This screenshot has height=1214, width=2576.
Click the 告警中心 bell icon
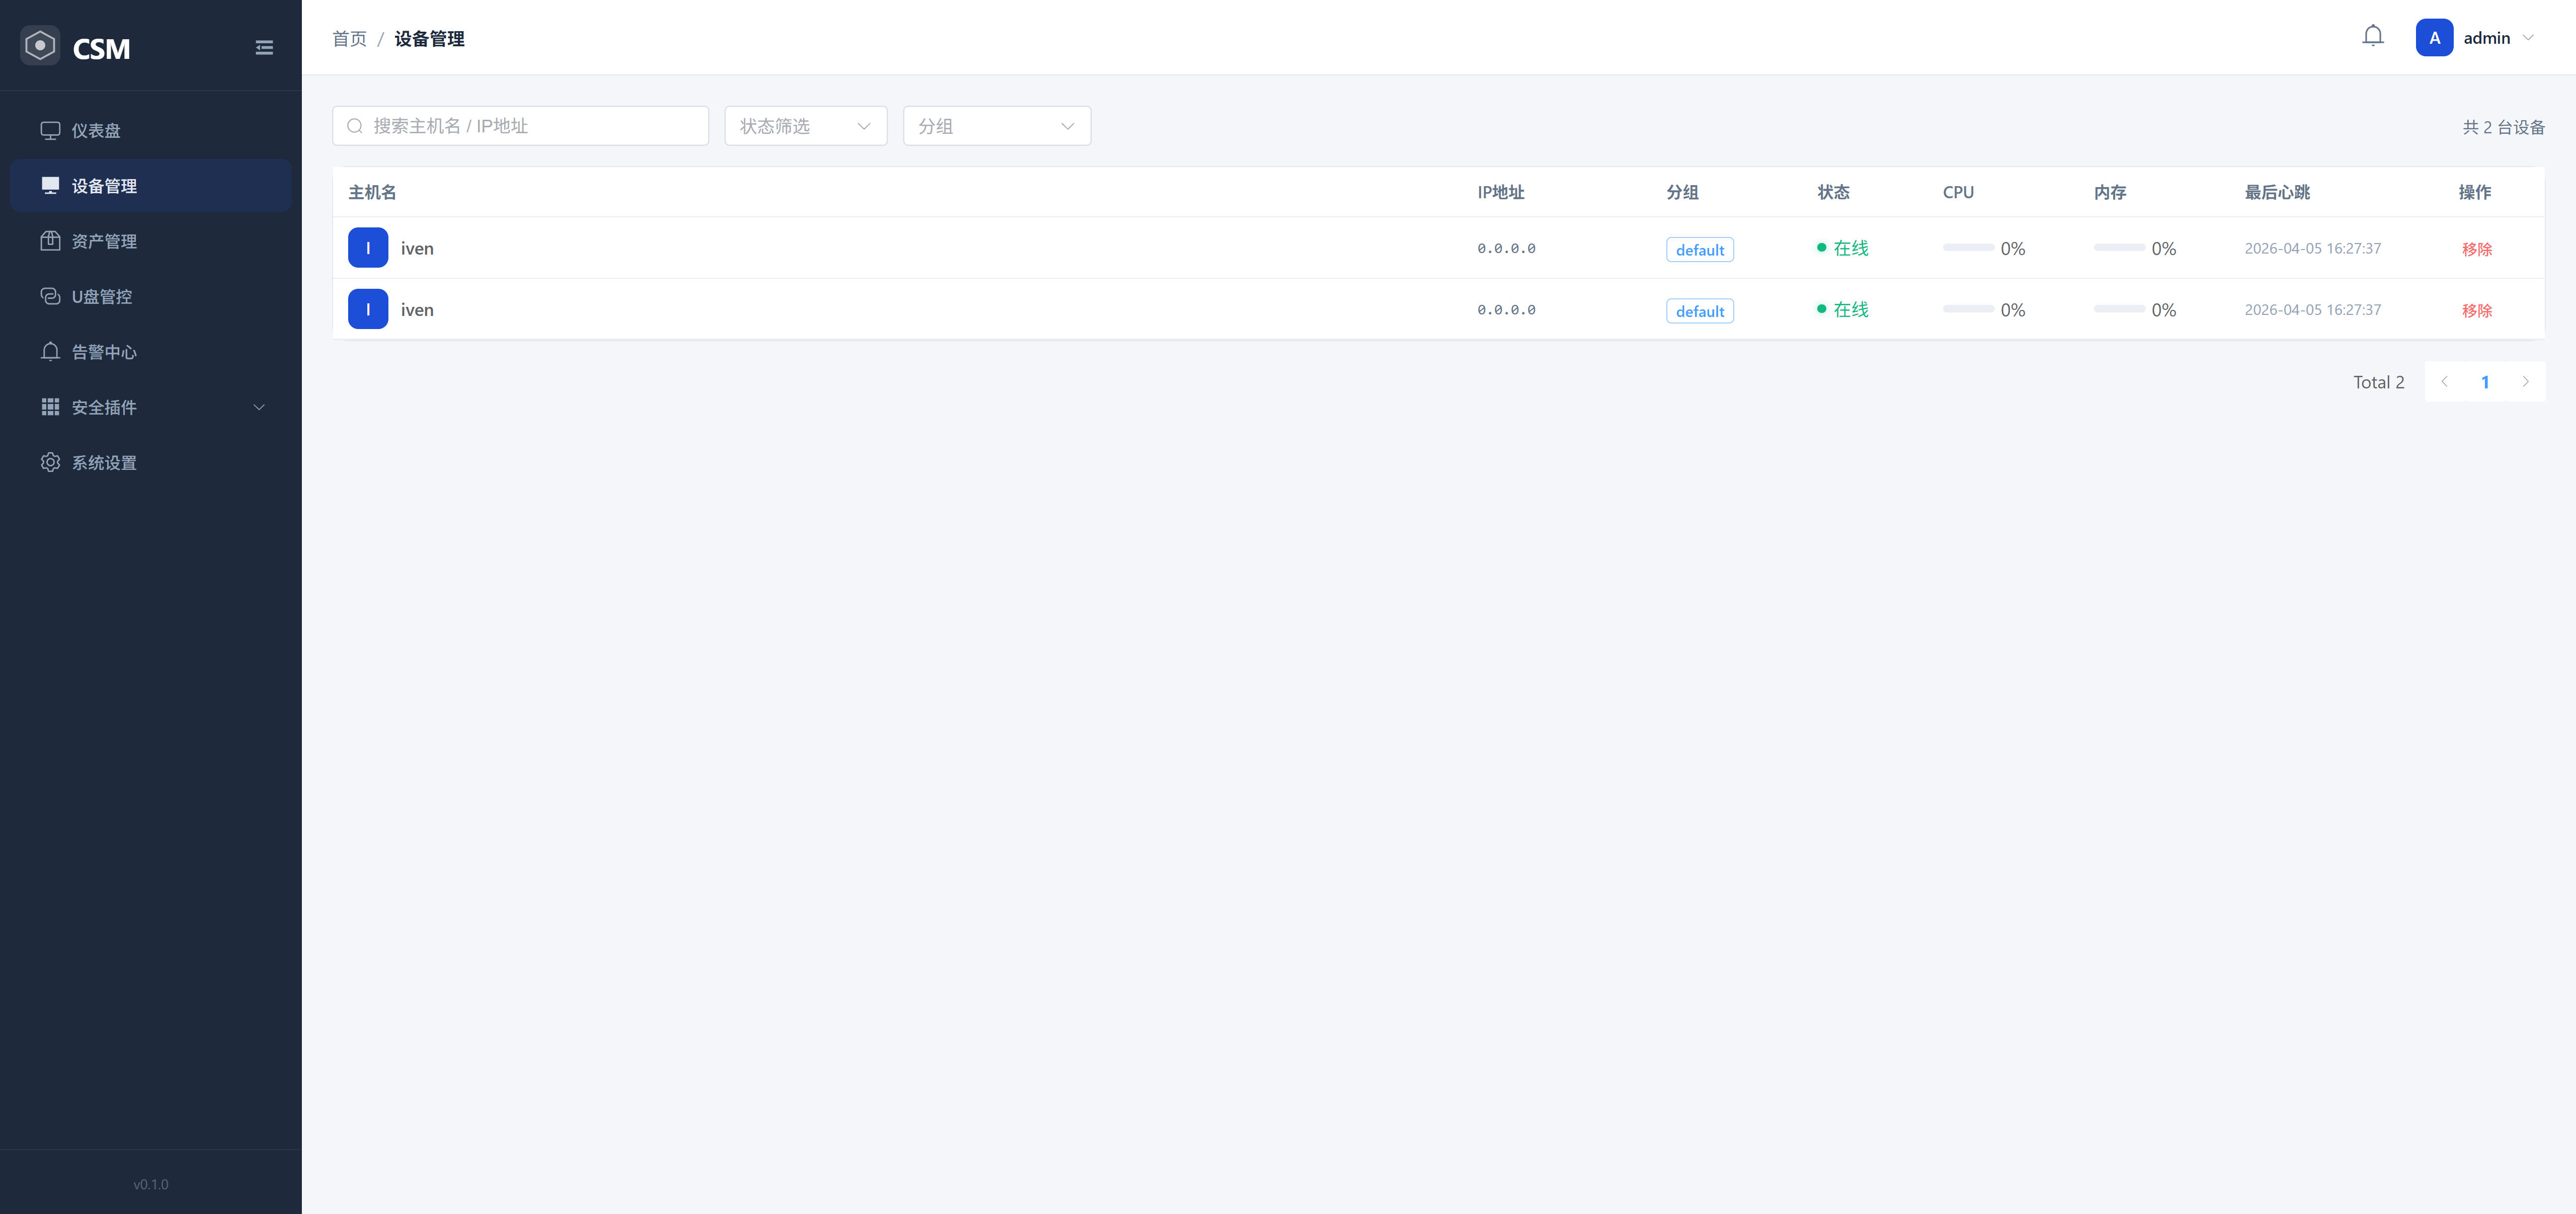[x=50, y=352]
